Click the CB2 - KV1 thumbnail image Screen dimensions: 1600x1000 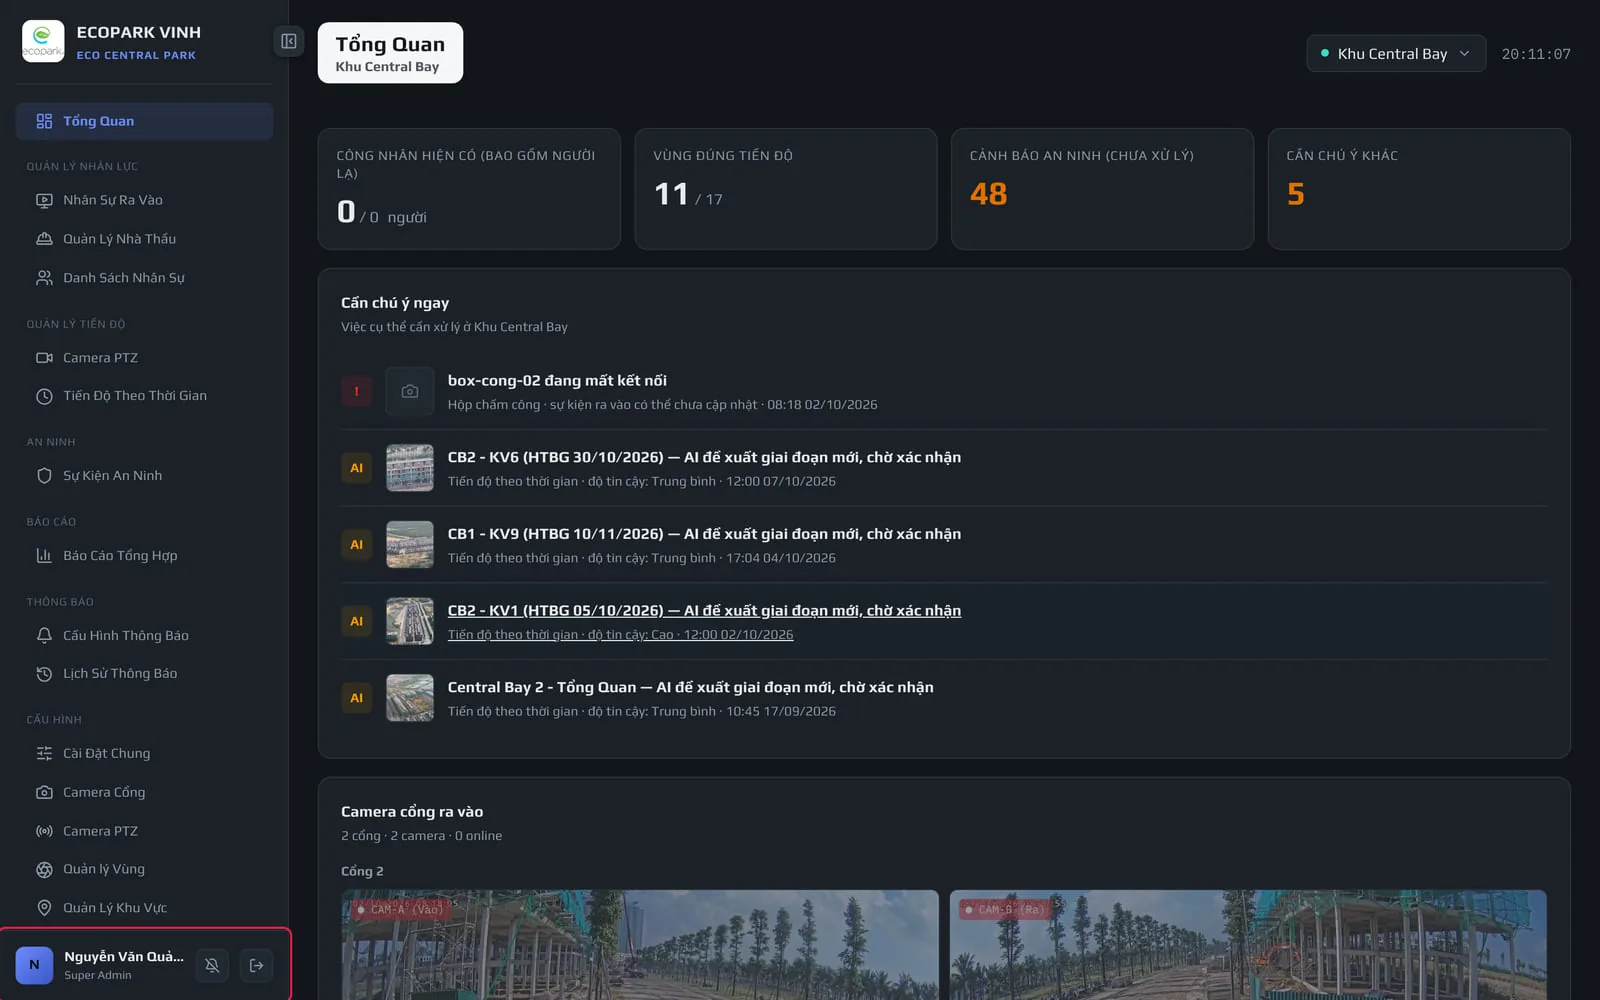point(410,622)
